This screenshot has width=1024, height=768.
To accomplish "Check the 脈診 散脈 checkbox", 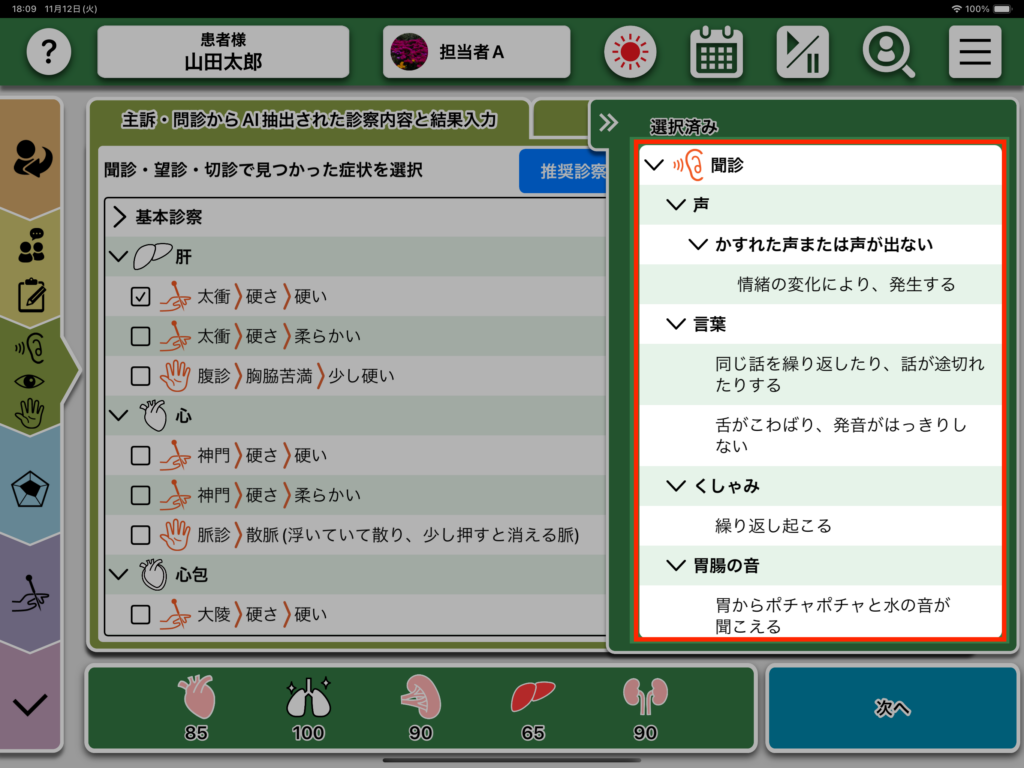I will tap(141, 535).
